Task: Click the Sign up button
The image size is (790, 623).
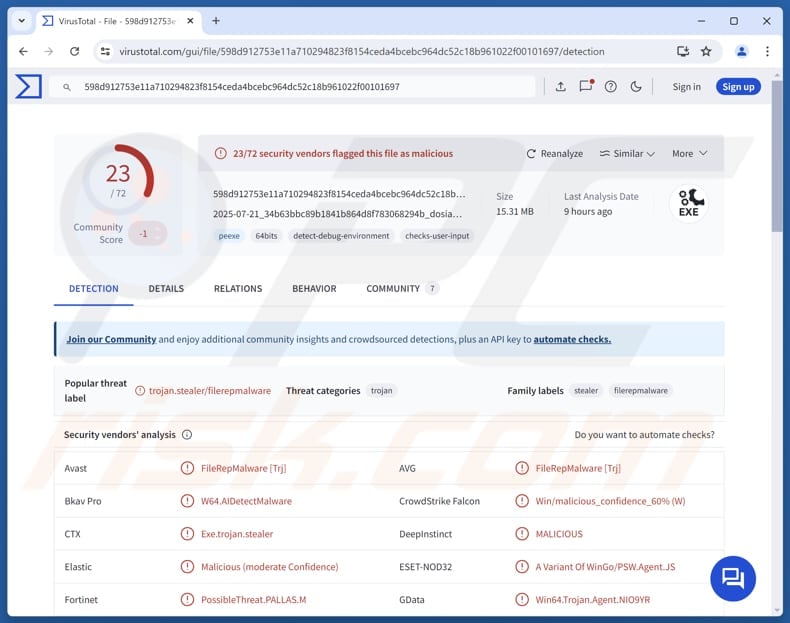Action: click(738, 87)
